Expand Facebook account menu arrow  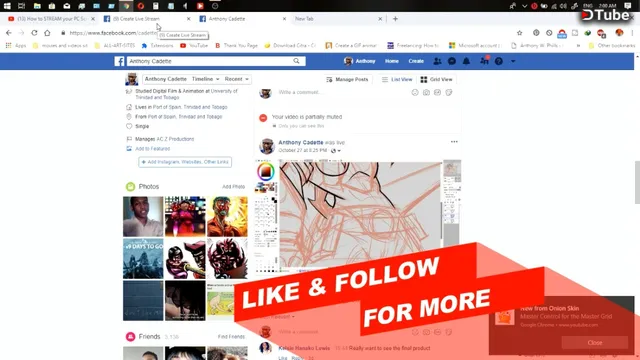(x=513, y=61)
